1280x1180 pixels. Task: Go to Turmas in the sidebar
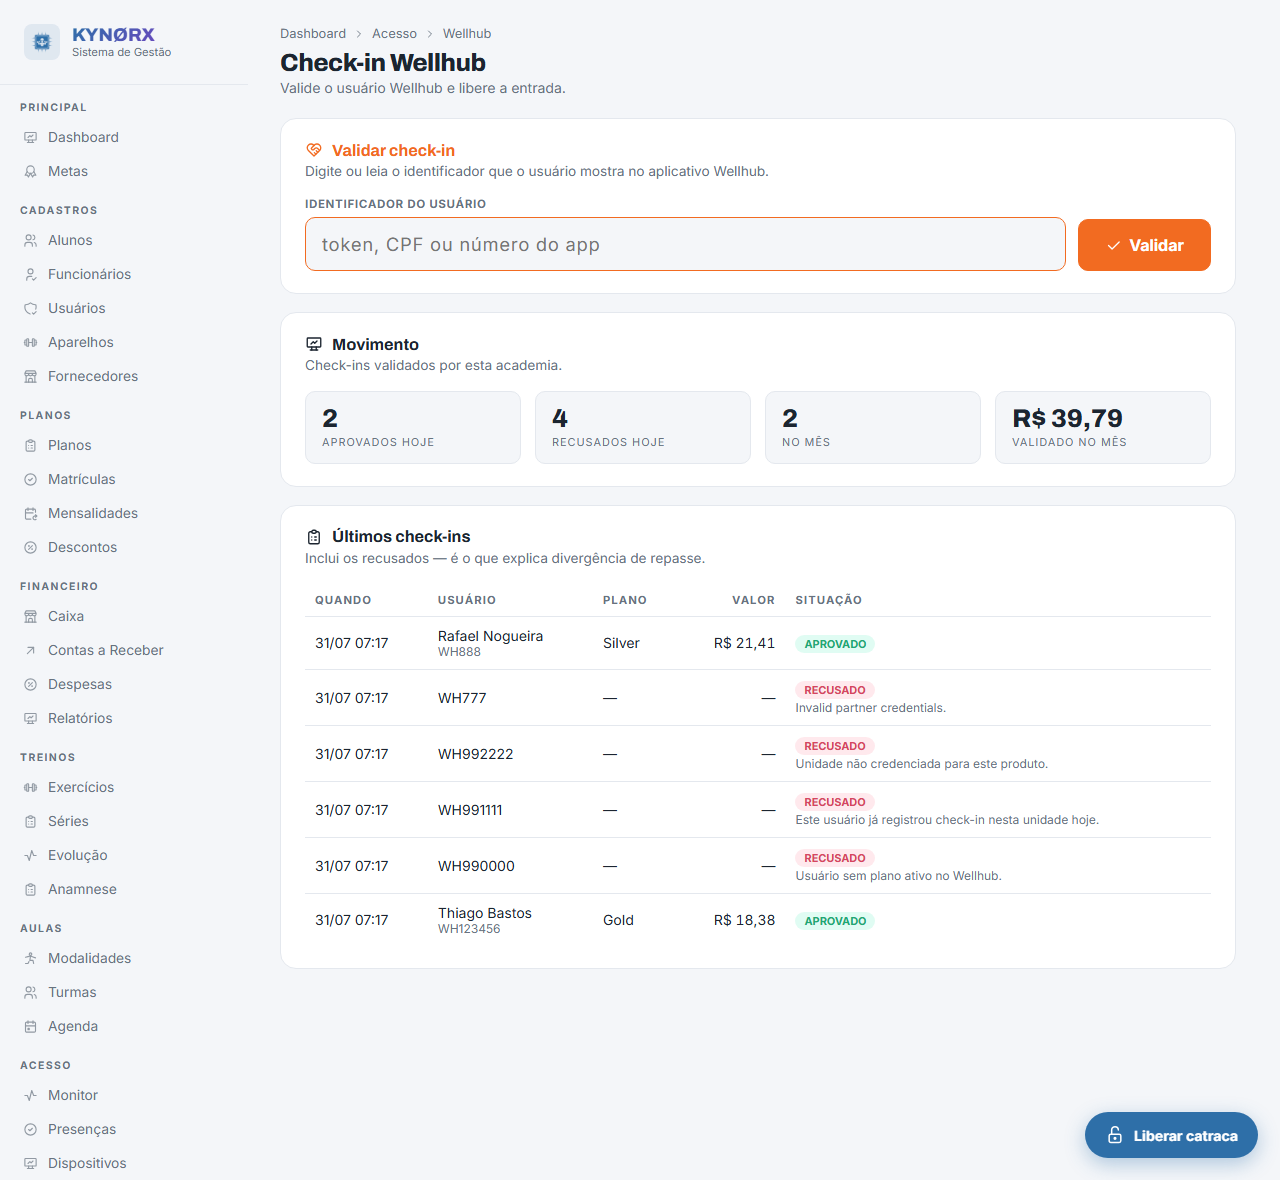[124, 992]
